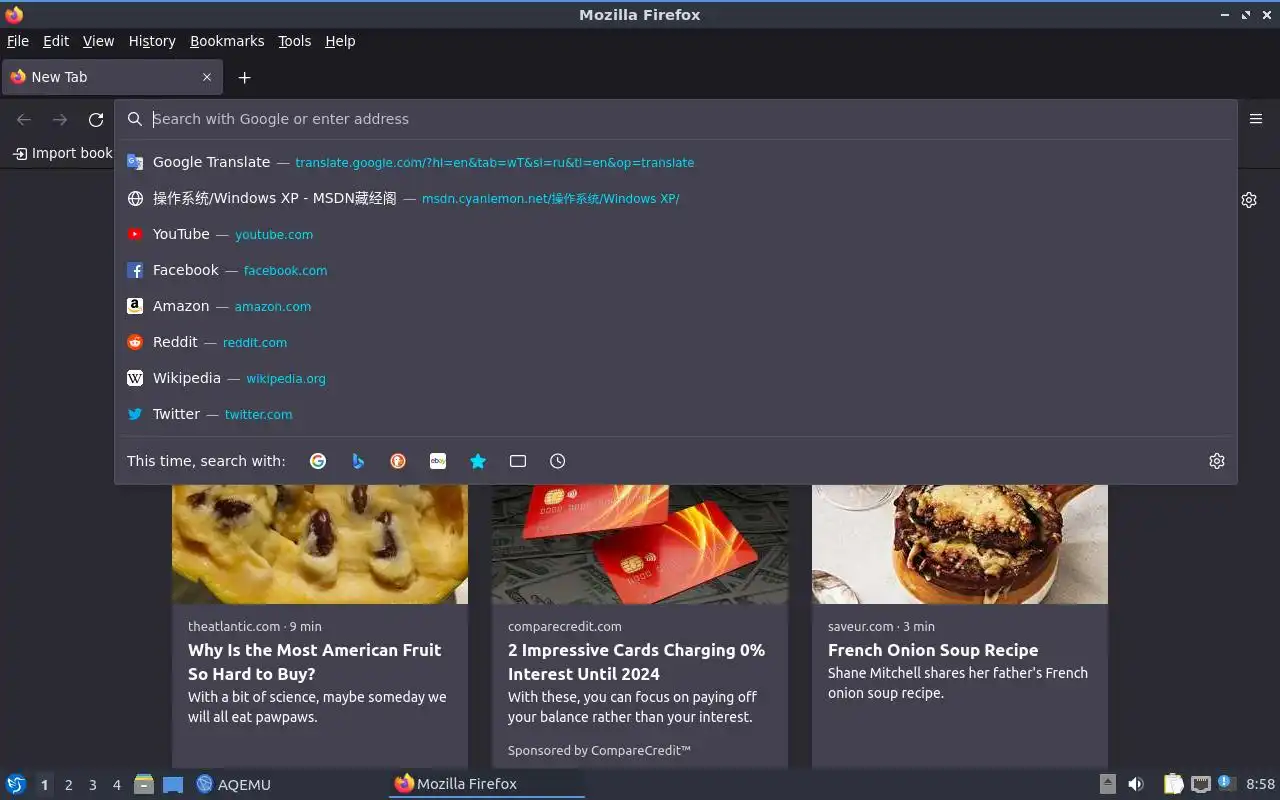Open a new tab with plus button
The height and width of the screenshot is (800, 1280).
244,77
